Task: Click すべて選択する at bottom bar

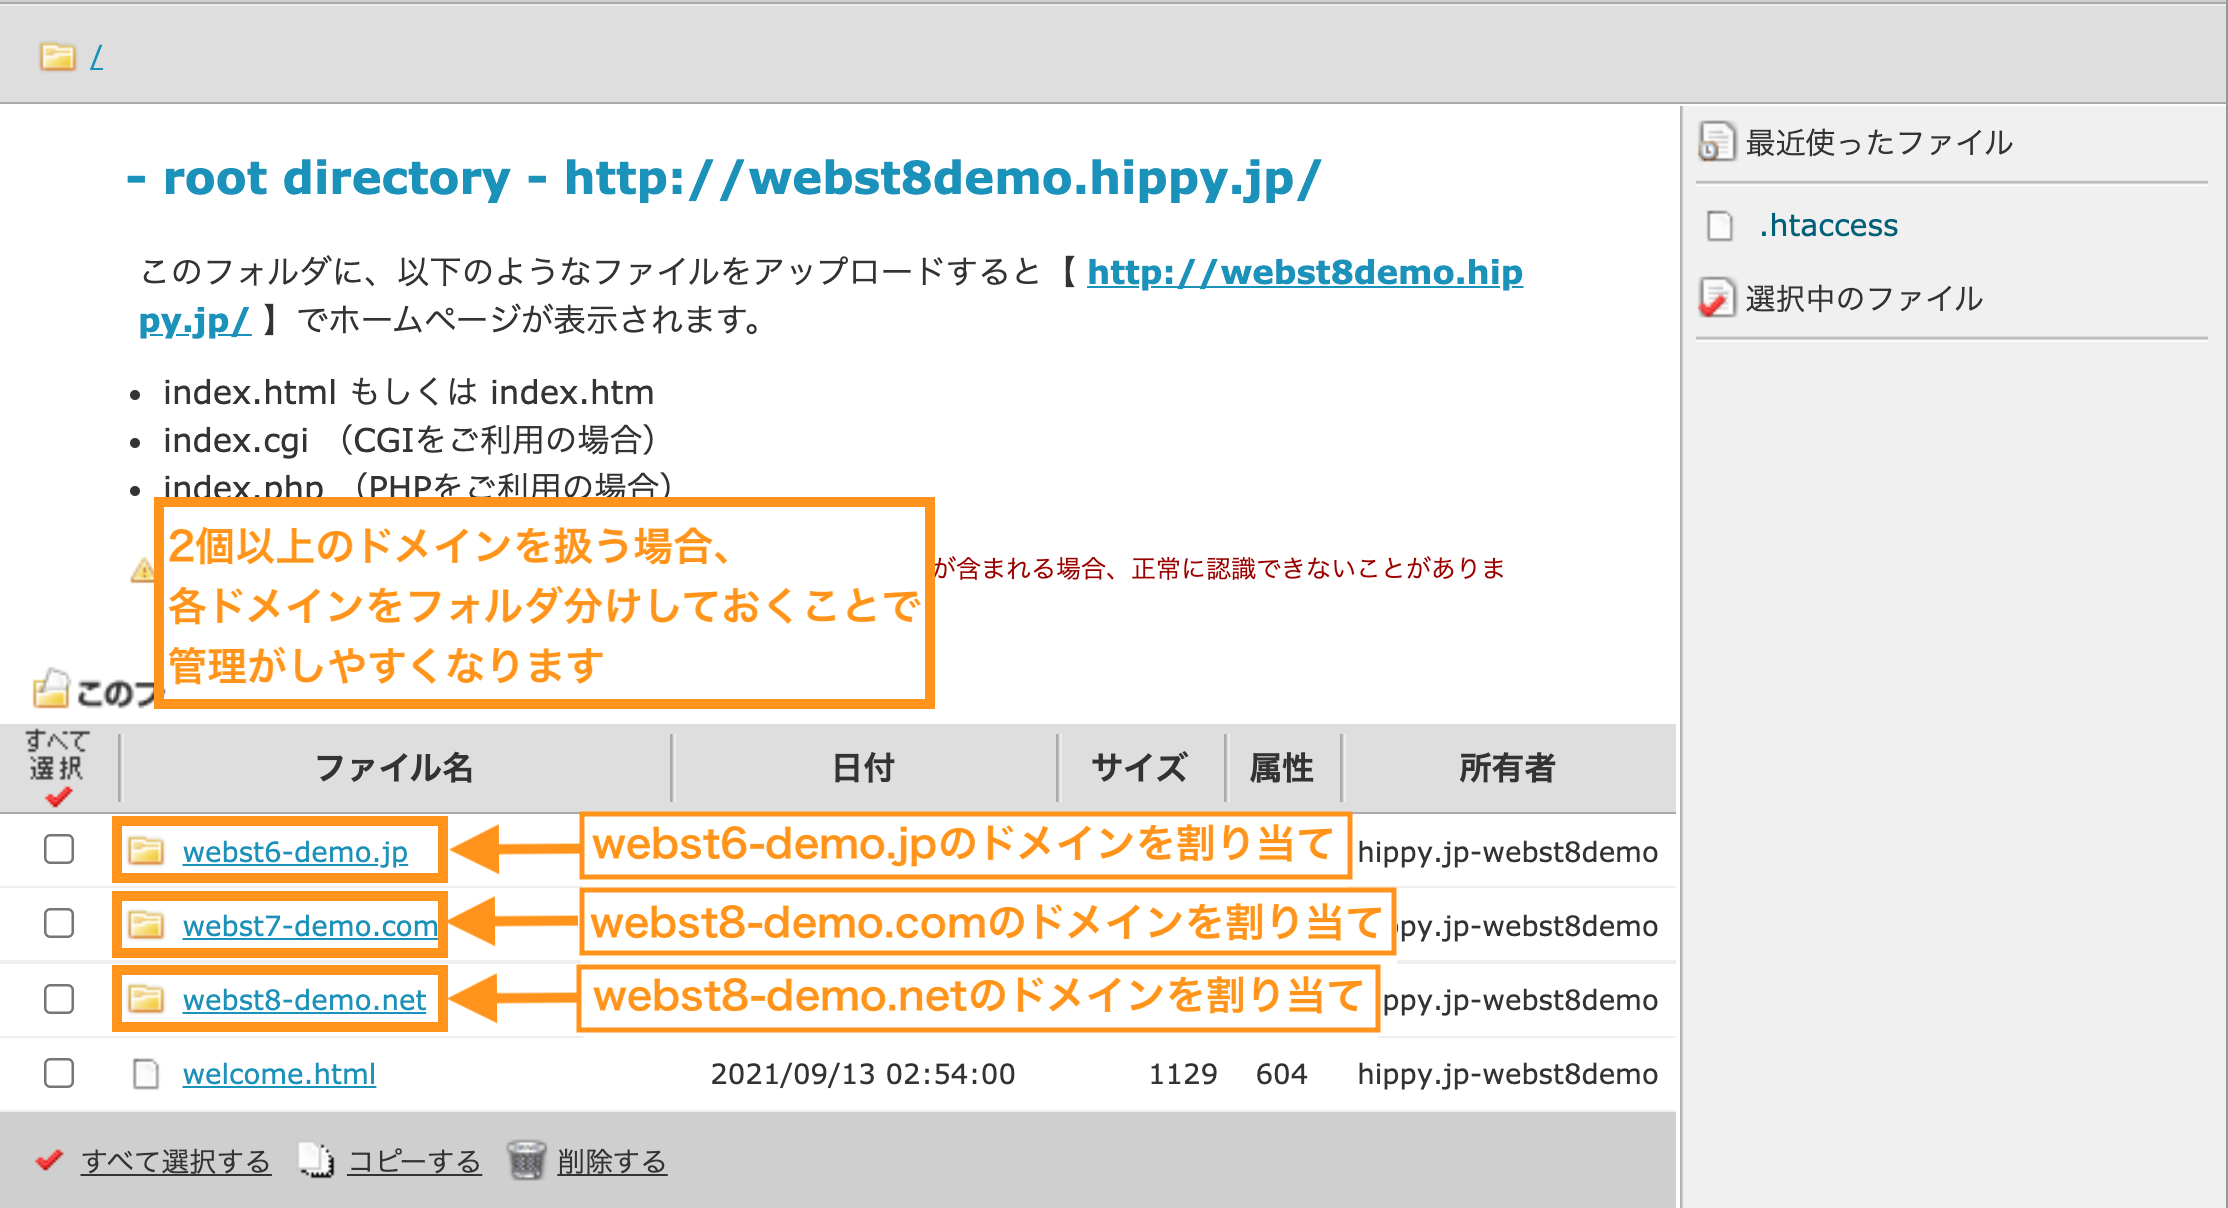Action: (175, 1162)
